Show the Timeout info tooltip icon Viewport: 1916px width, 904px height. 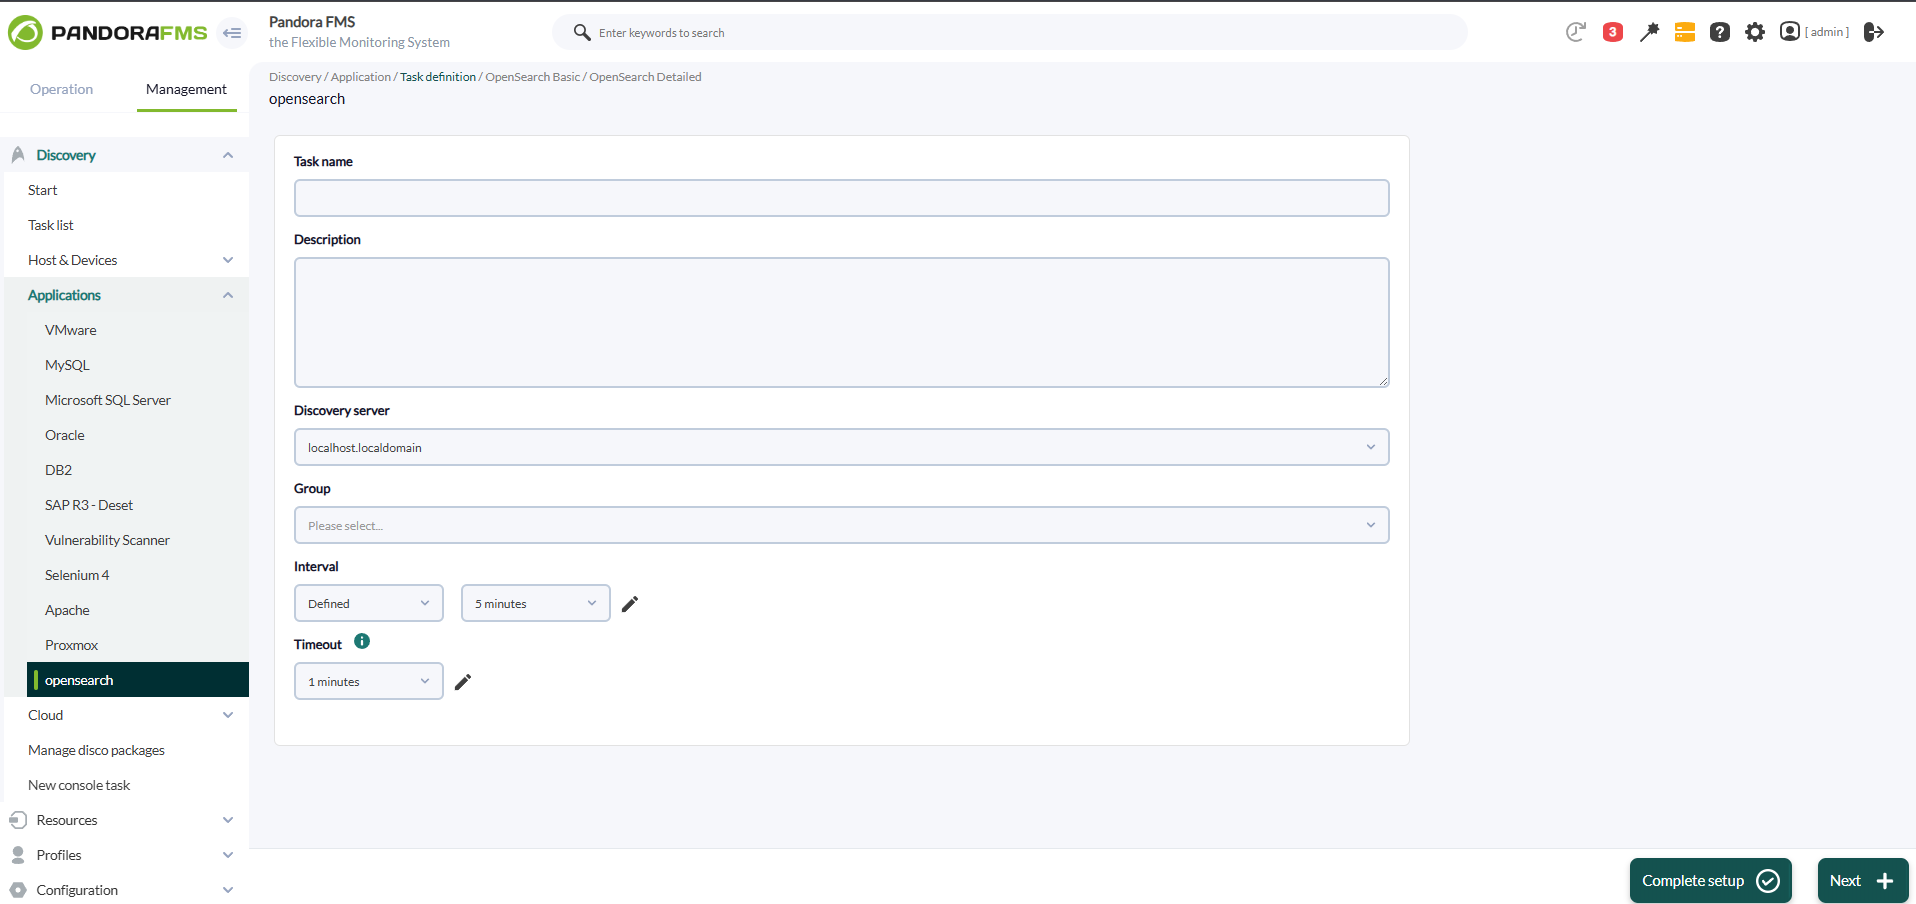(x=362, y=642)
